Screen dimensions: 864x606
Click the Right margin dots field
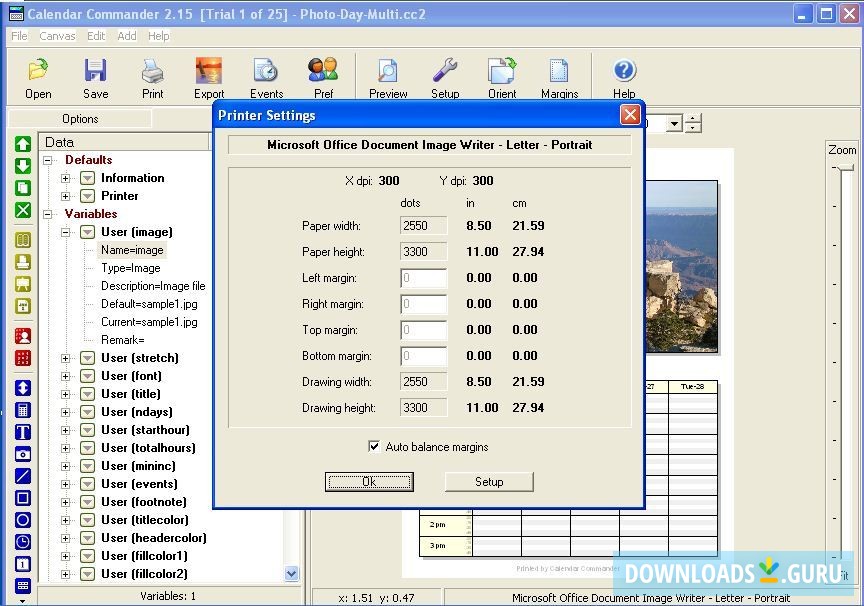[424, 304]
